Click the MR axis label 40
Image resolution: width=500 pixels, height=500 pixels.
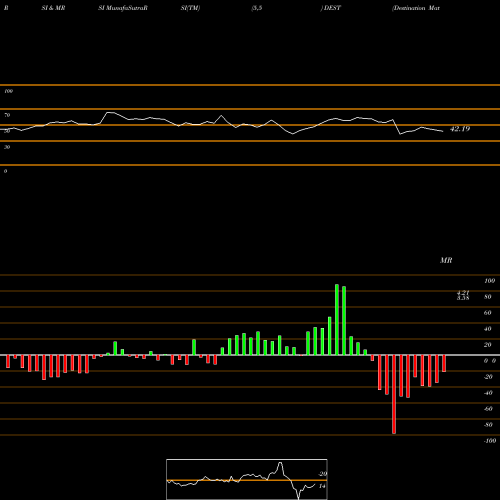[x=488, y=329]
